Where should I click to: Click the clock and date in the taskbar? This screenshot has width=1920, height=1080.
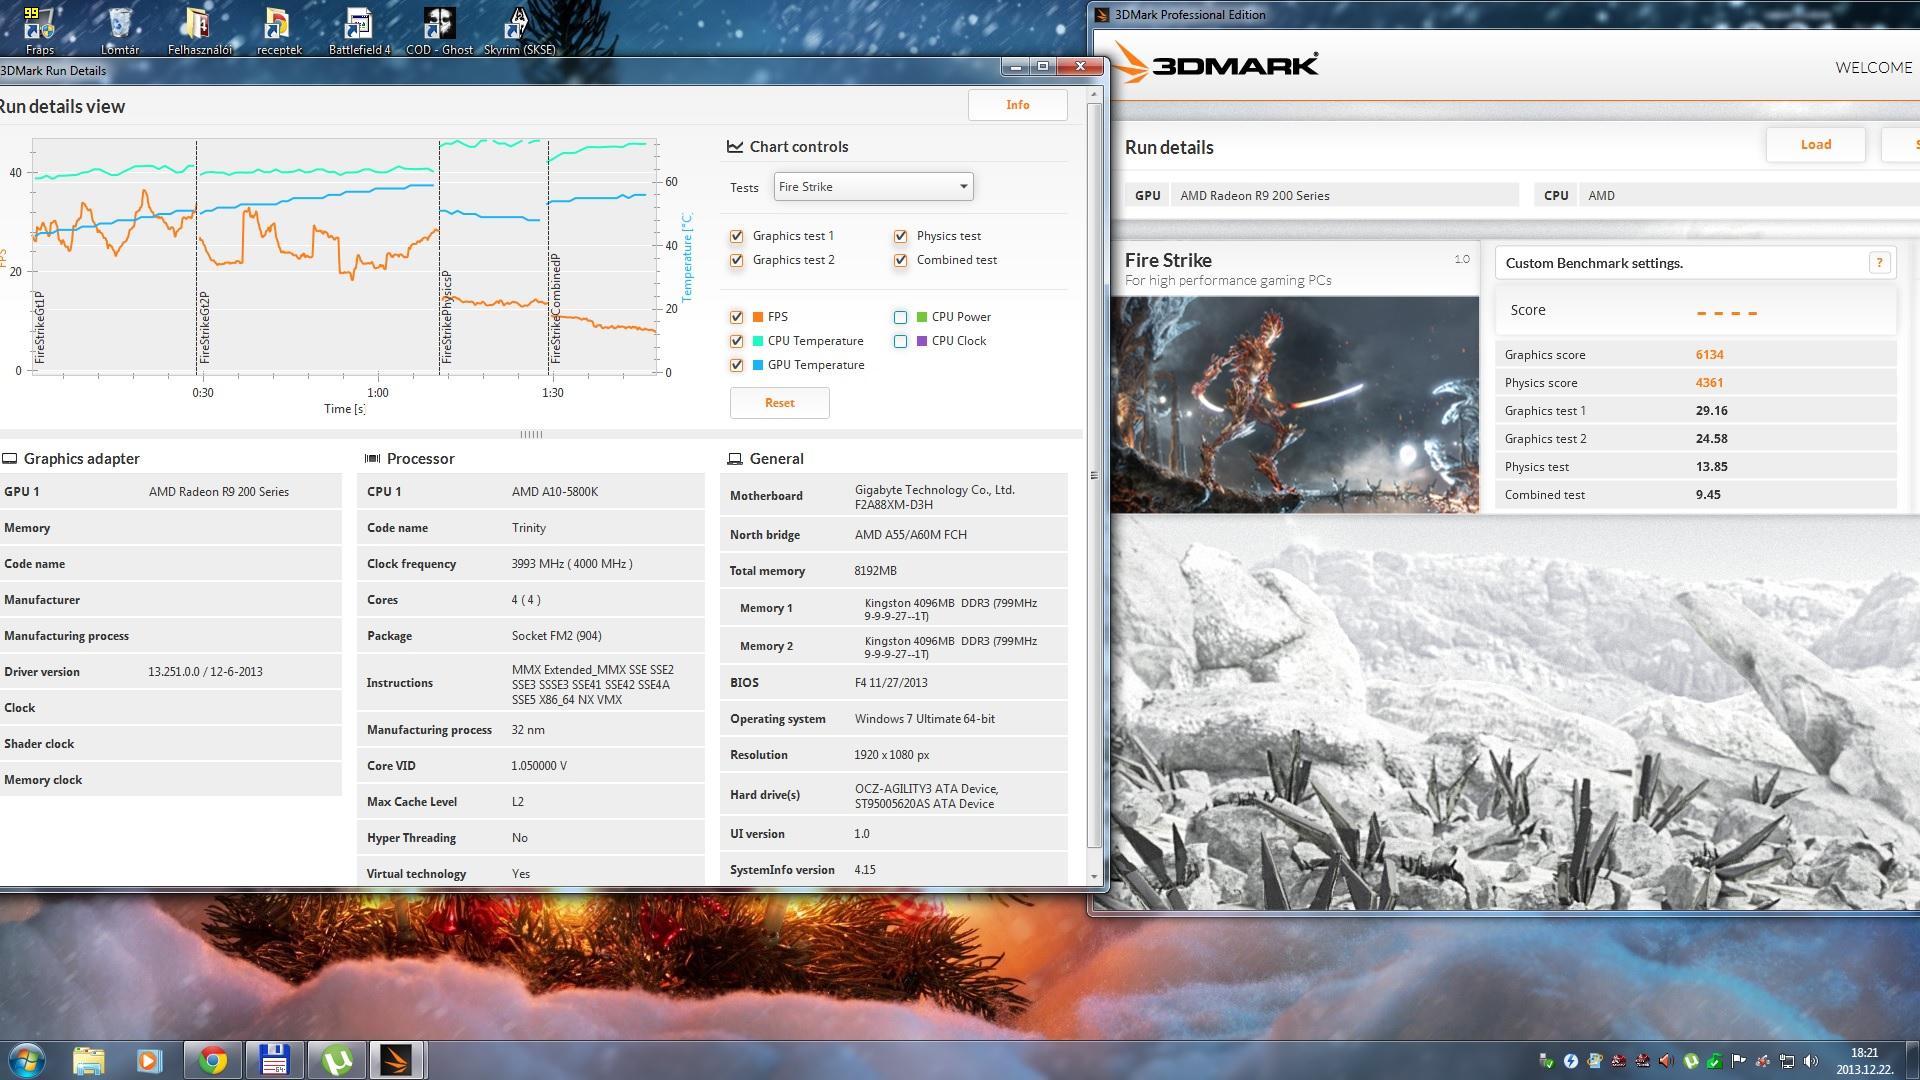tap(1863, 1061)
